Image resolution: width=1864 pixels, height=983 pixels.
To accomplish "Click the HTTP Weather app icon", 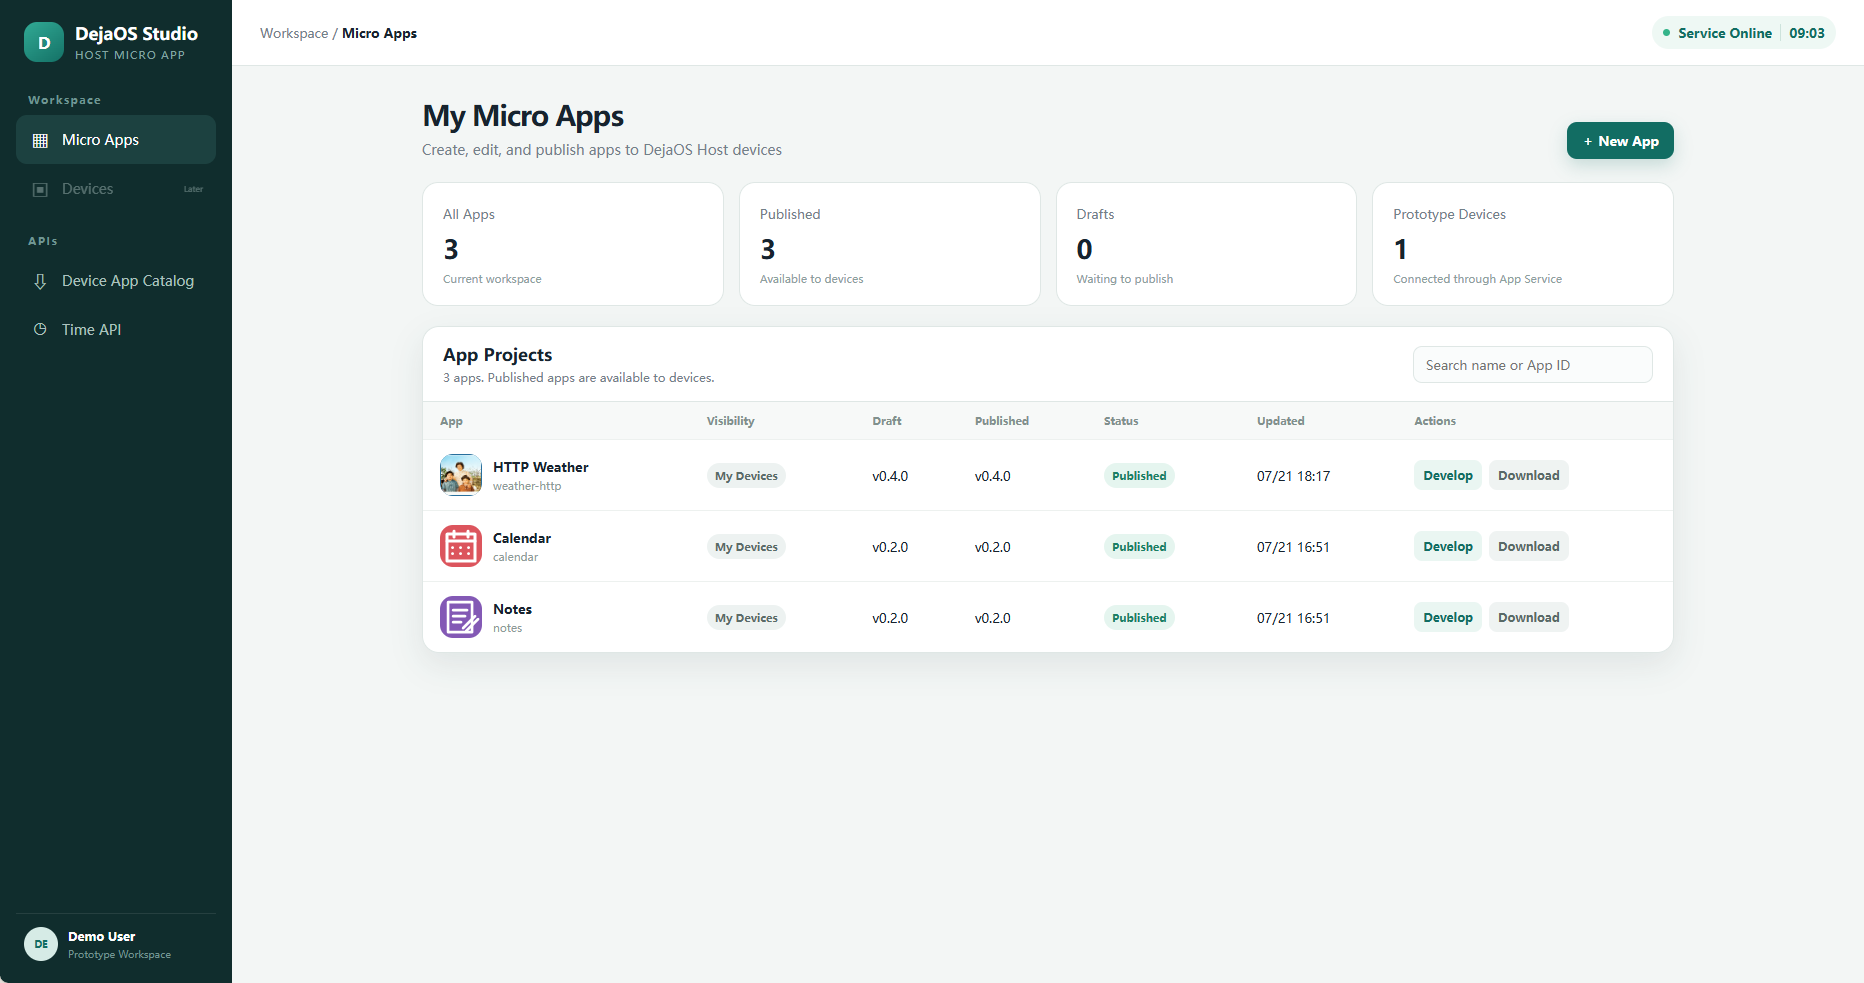I will 461,475.
